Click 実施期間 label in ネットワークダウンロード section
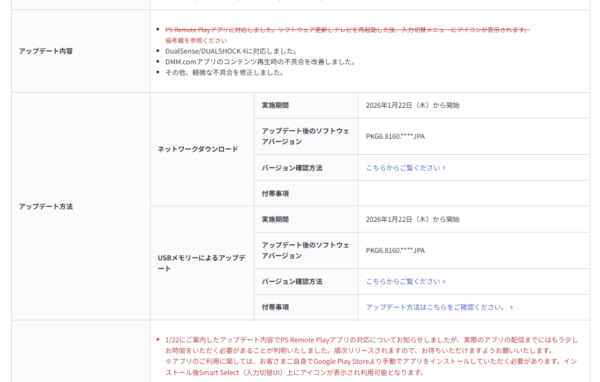 coord(275,105)
